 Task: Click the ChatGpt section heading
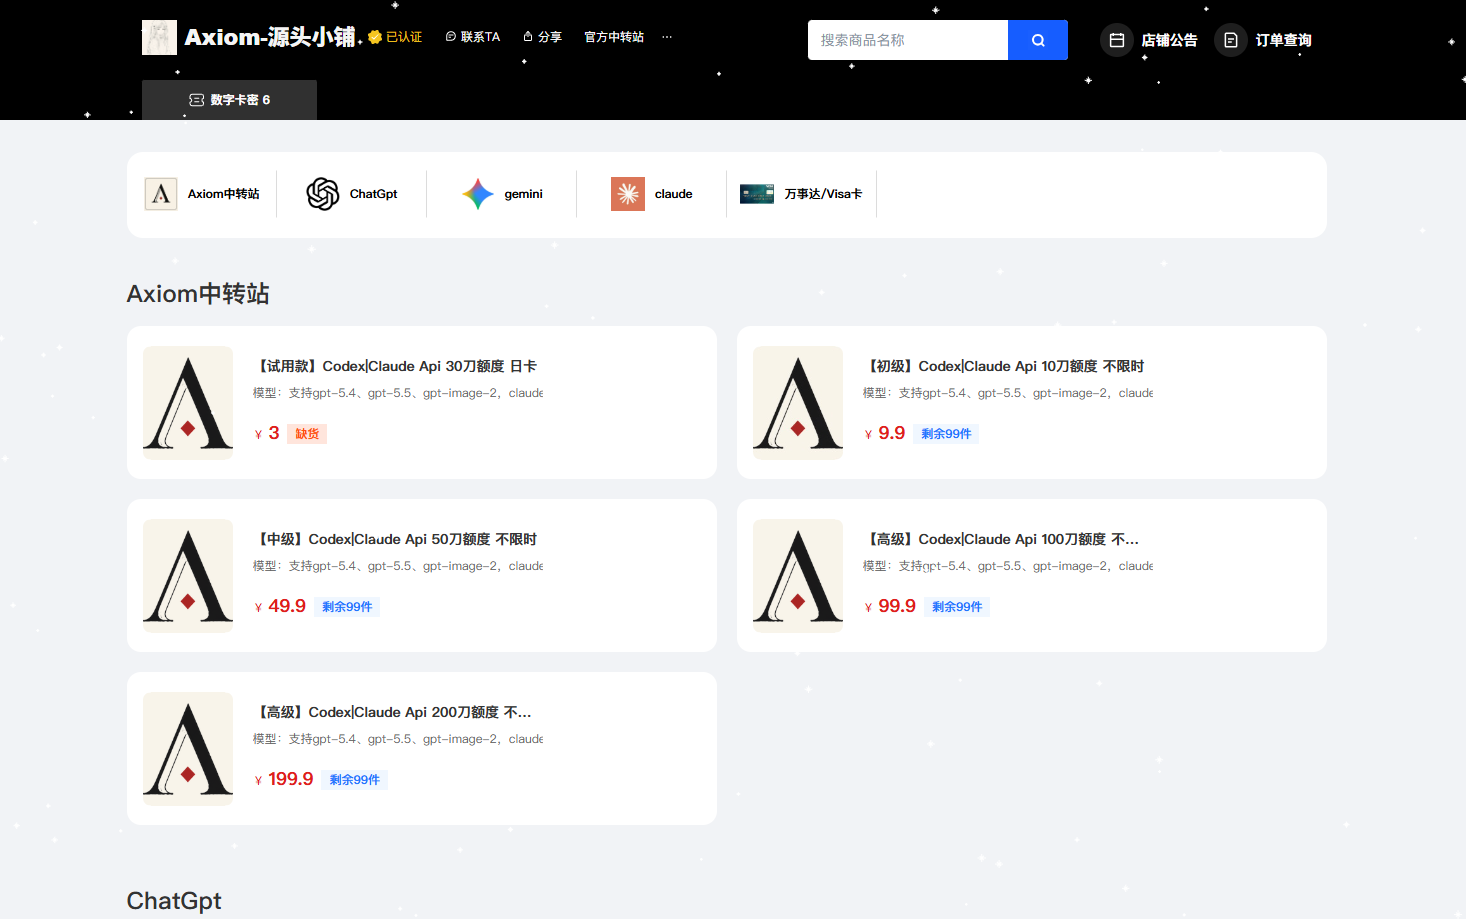174,901
